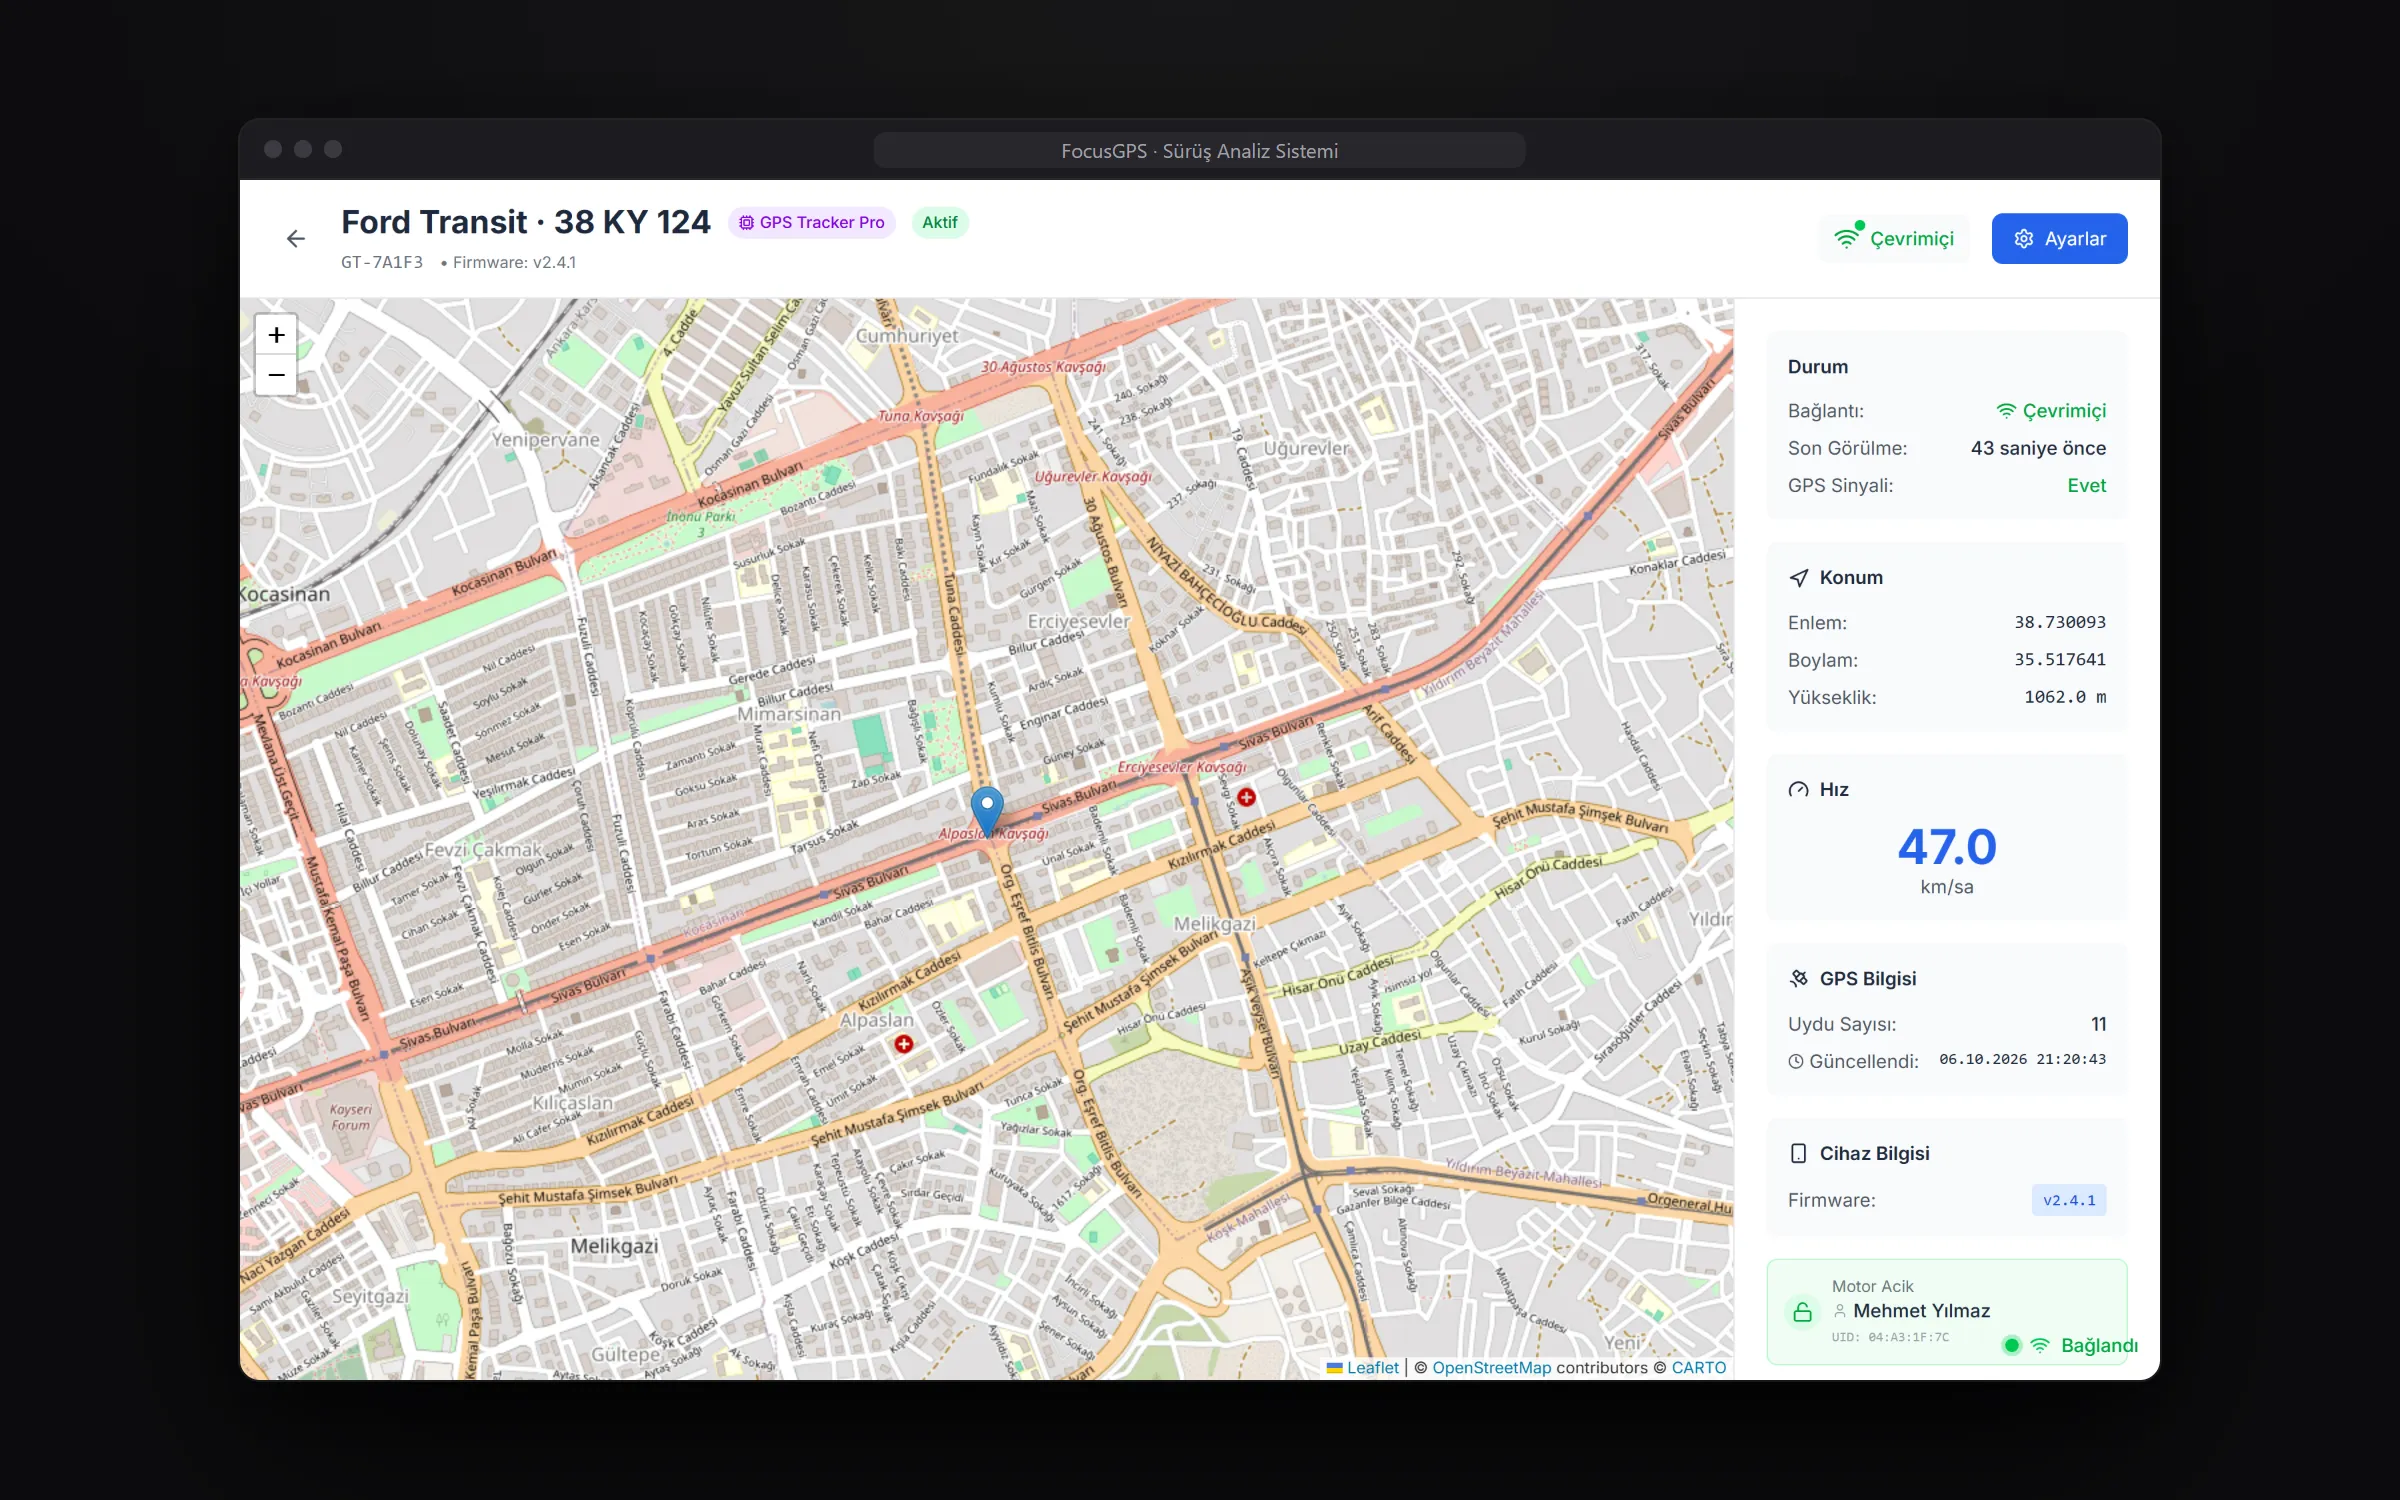Click the 47.0 speed value
Screen dimensions: 2400x1500
(1946, 847)
